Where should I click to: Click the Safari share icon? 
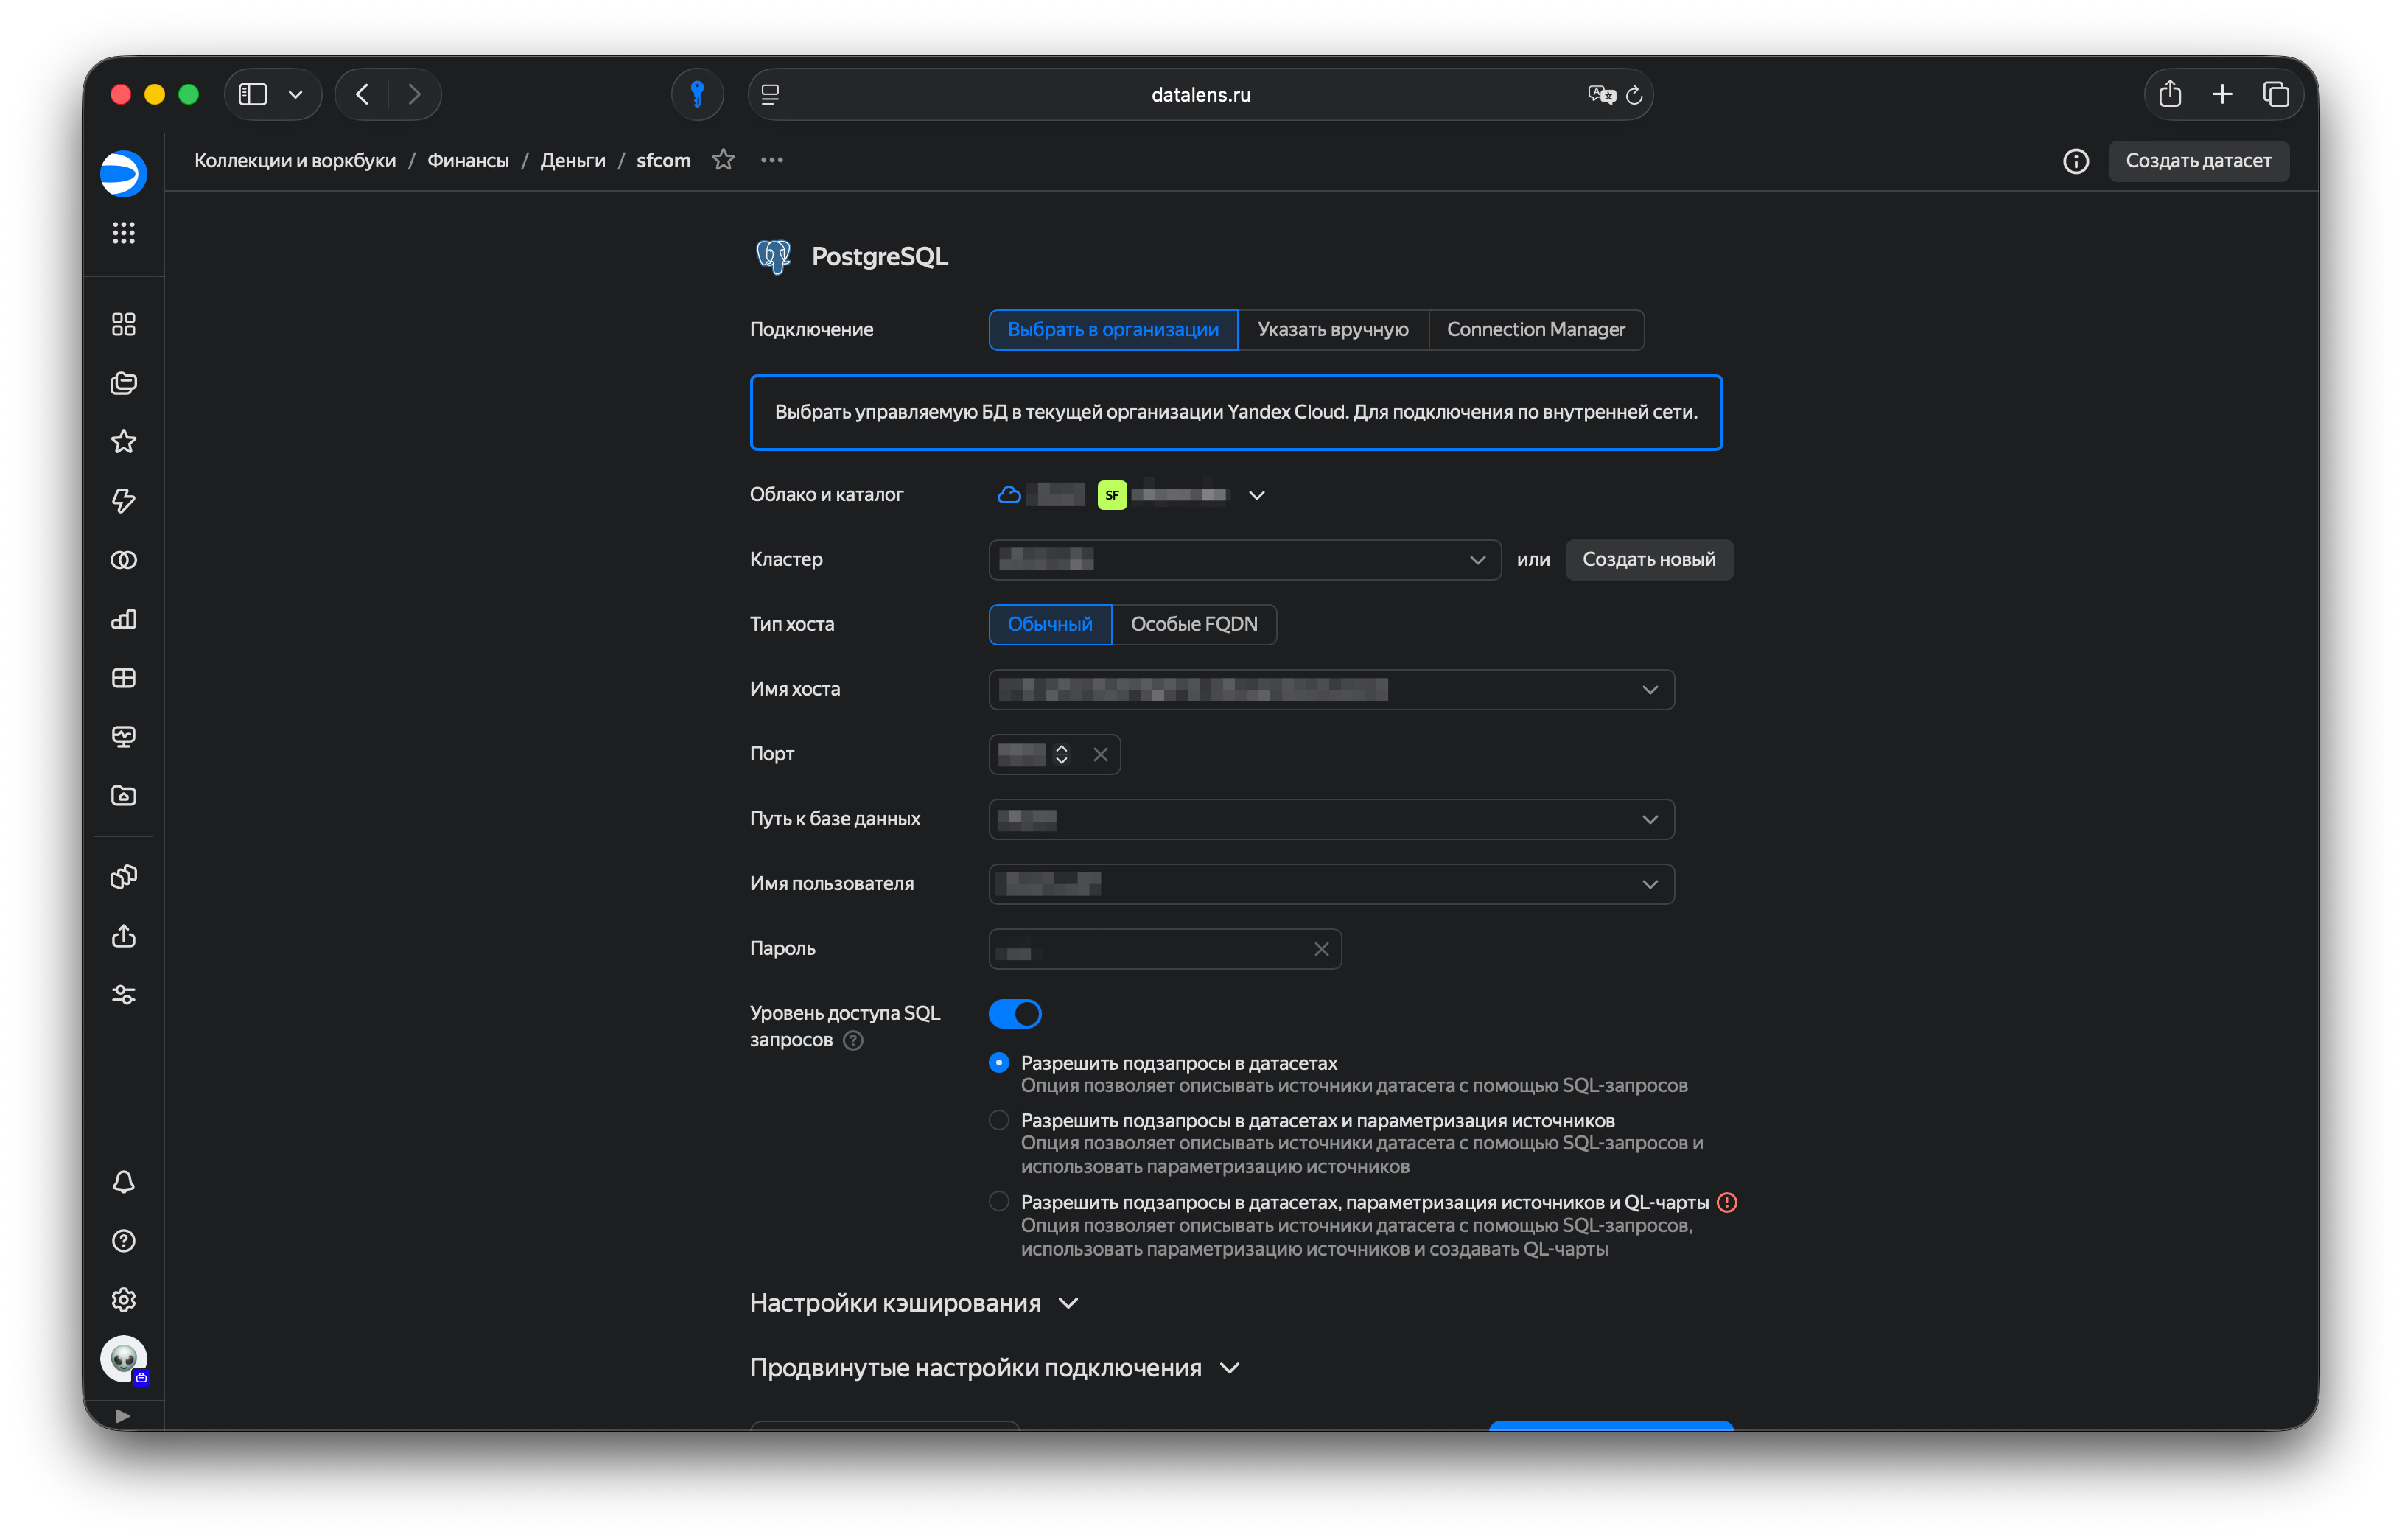point(2169,94)
